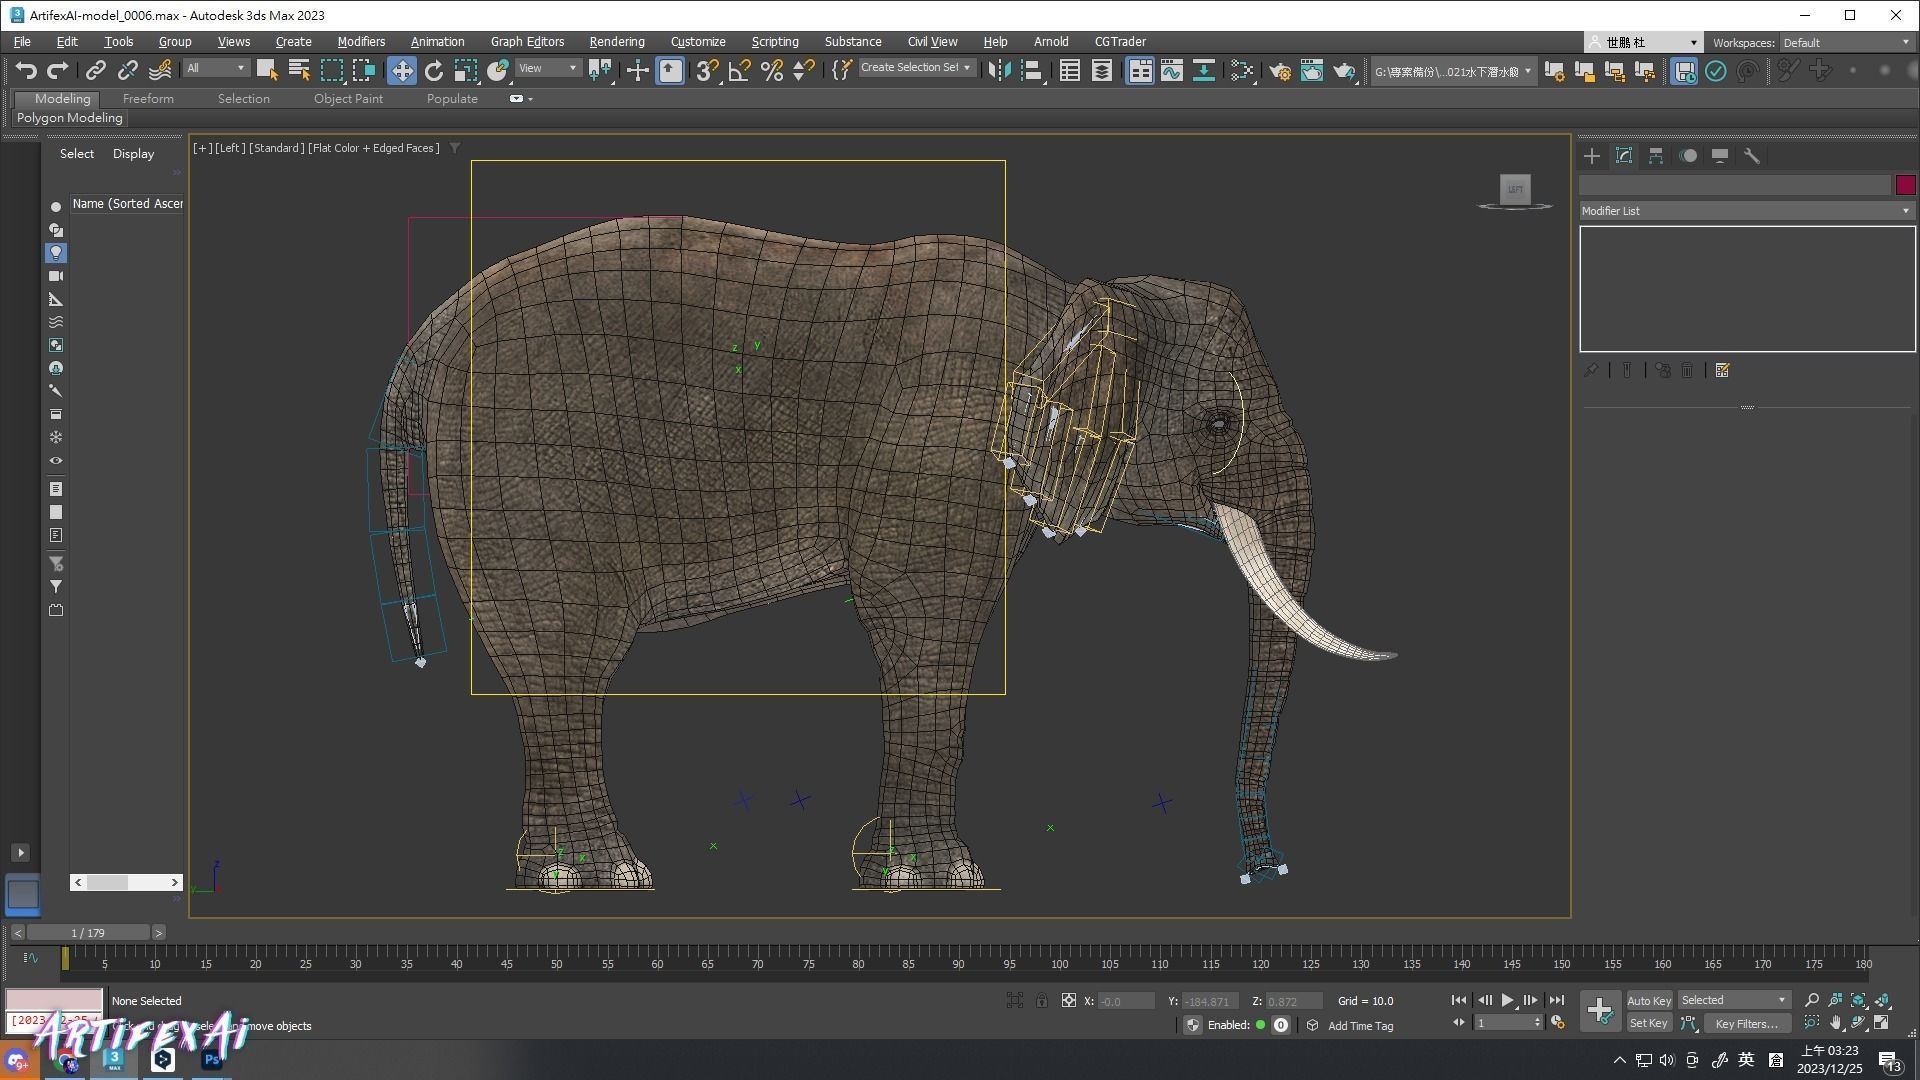Open the Workspaces Default dropdown

[1846, 42]
